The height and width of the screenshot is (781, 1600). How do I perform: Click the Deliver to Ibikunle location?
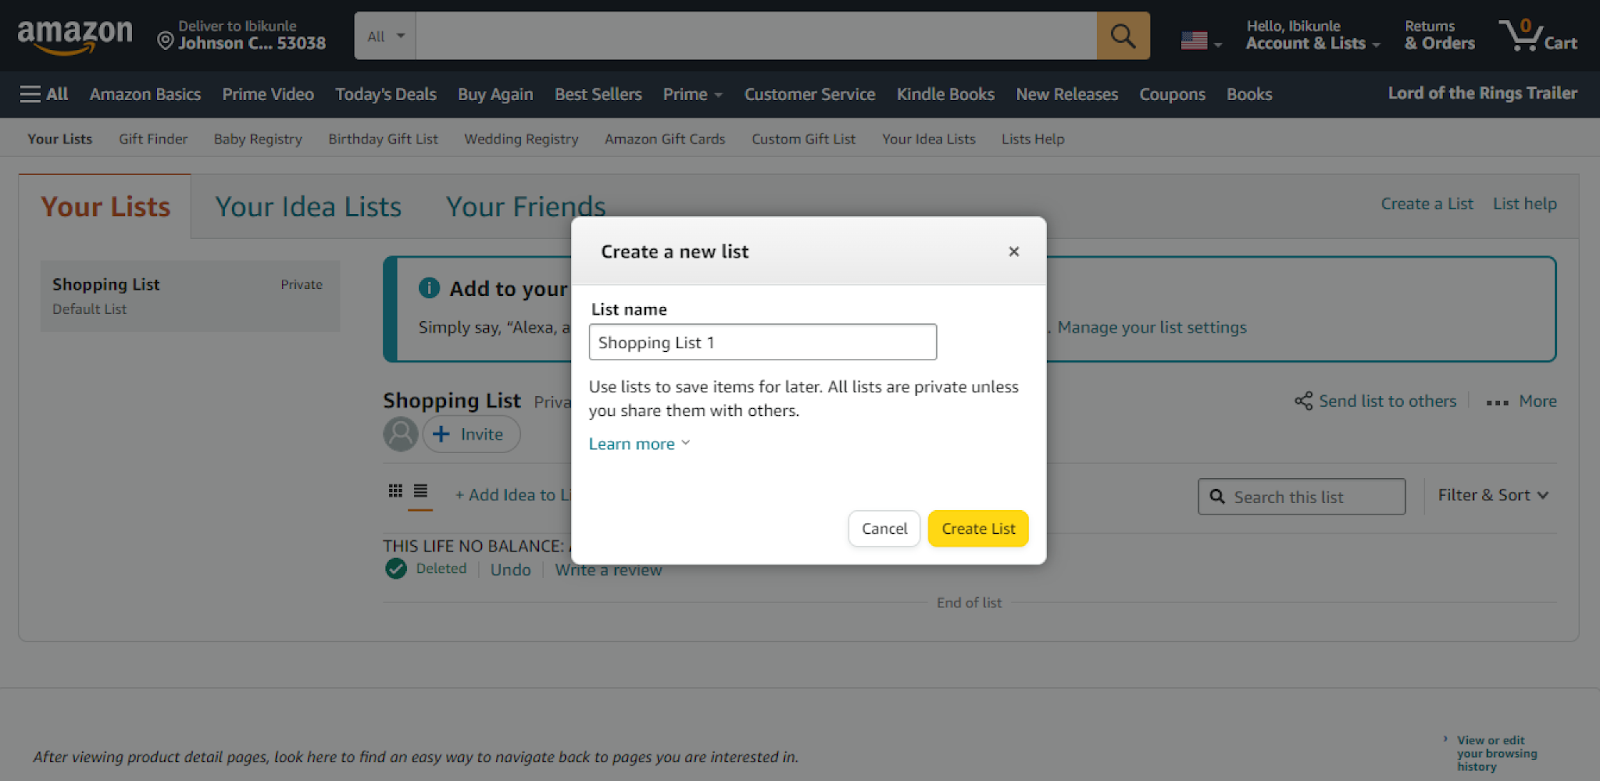[242, 36]
